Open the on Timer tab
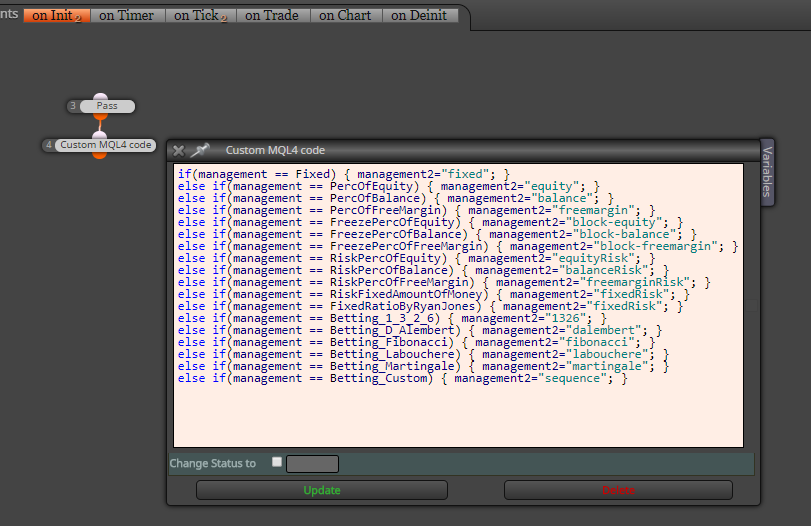Image resolution: width=811 pixels, height=526 pixels. click(127, 16)
